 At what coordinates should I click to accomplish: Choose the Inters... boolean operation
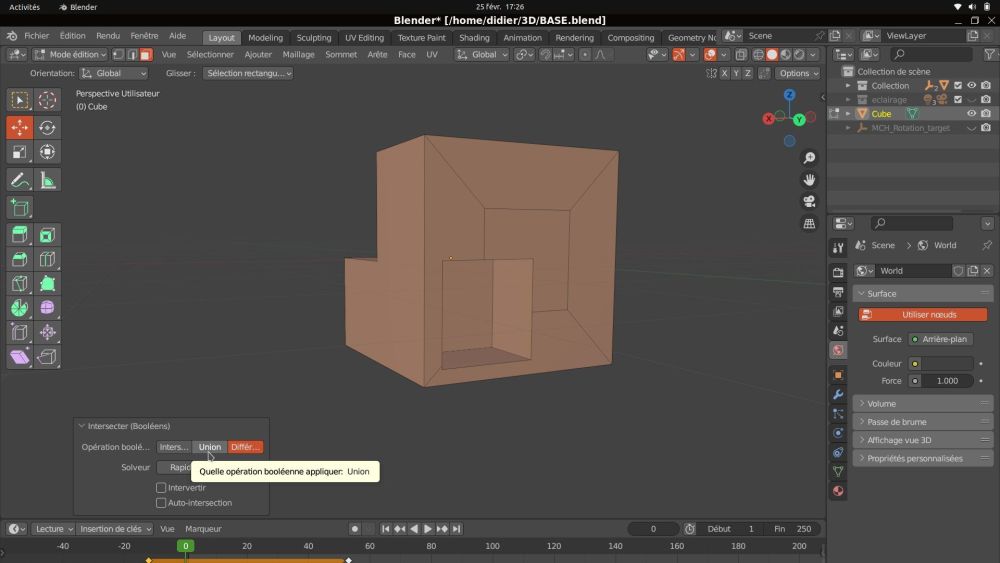point(174,447)
